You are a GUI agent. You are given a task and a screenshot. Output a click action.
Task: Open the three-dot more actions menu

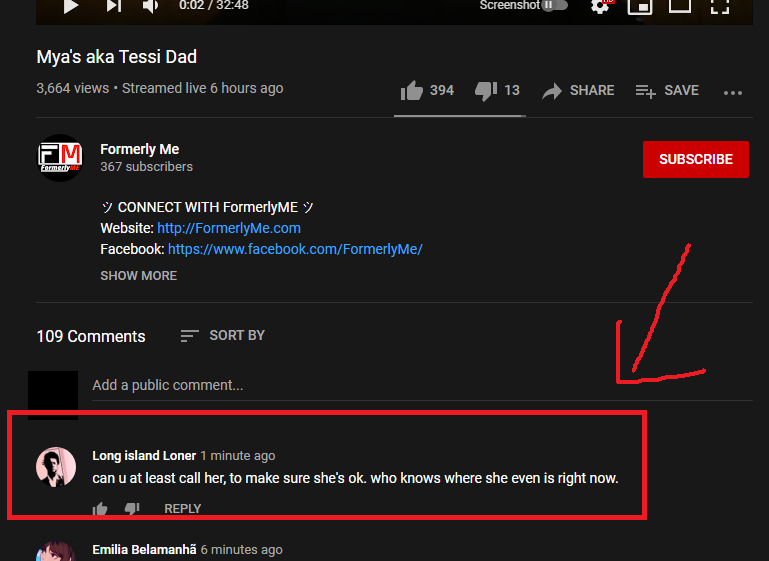[x=733, y=93]
